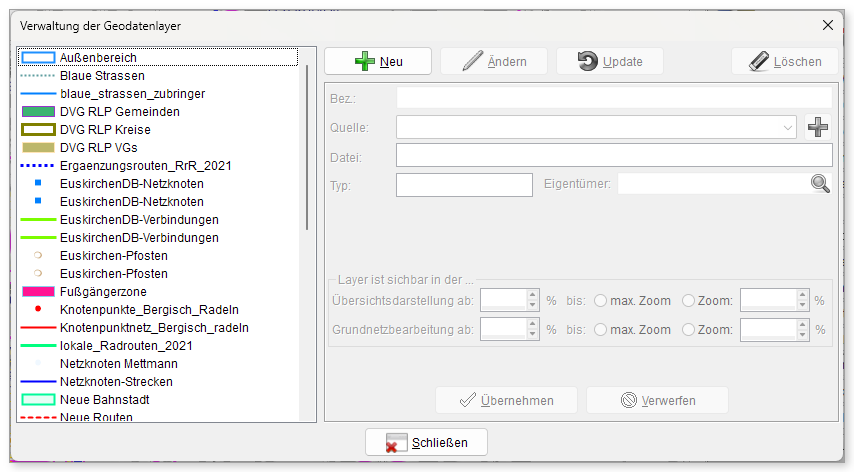Click the tan swatch of DVG RLP VGs
854x472 pixels.
click(x=38, y=148)
